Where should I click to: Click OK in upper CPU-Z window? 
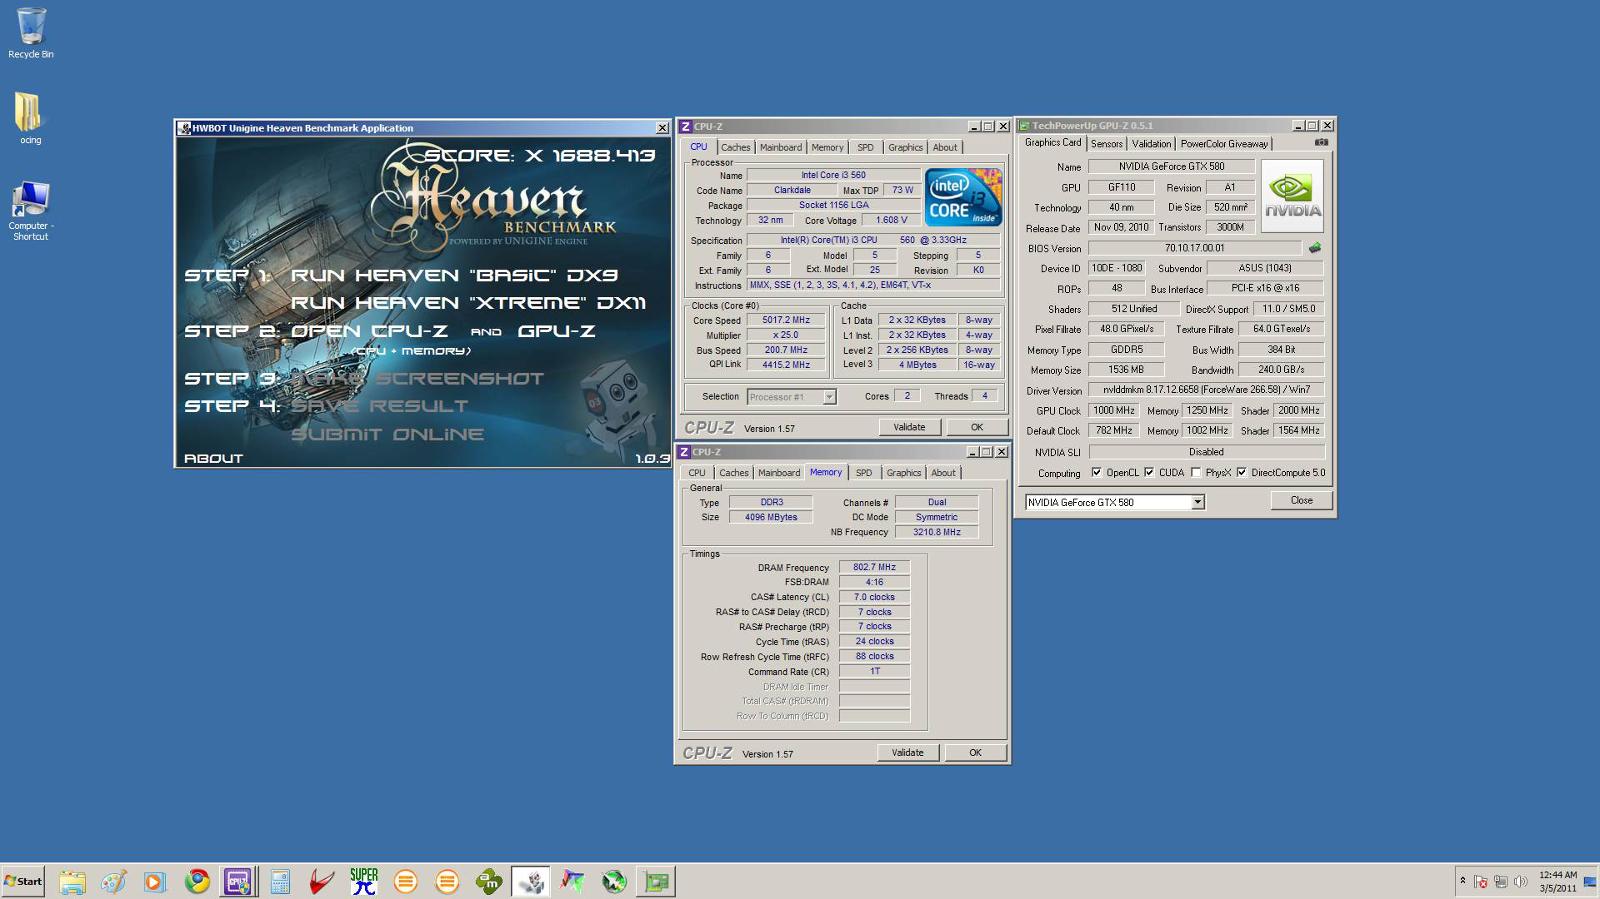pos(977,427)
